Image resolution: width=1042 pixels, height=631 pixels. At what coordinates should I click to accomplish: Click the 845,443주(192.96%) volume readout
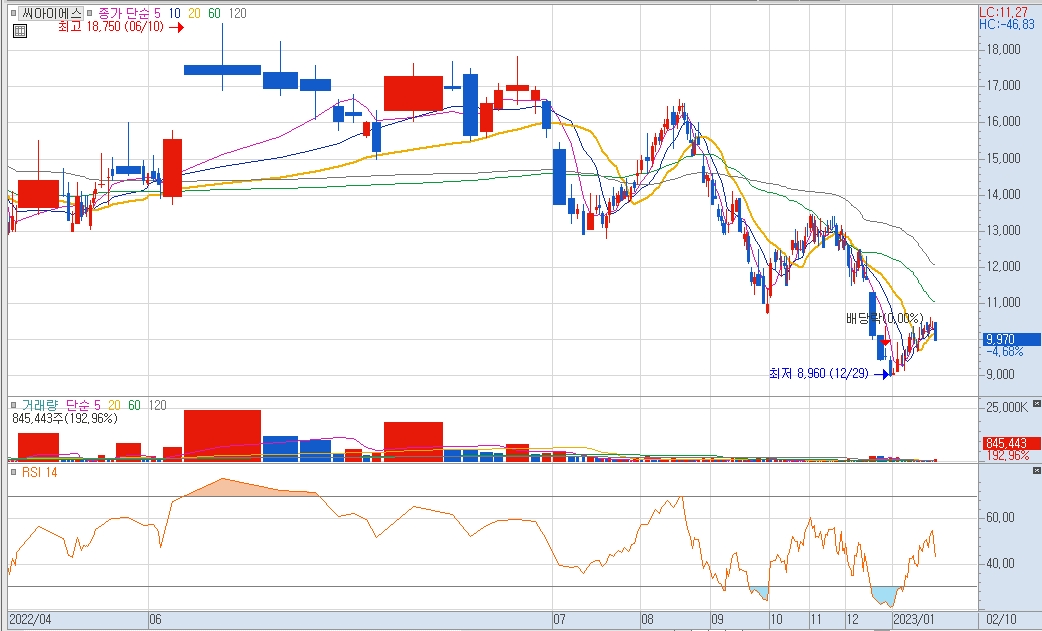tap(64, 418)
